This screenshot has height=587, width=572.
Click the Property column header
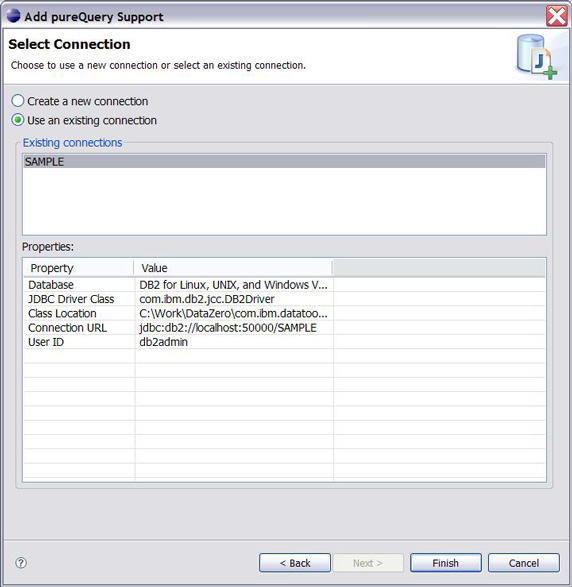point(78,268)
